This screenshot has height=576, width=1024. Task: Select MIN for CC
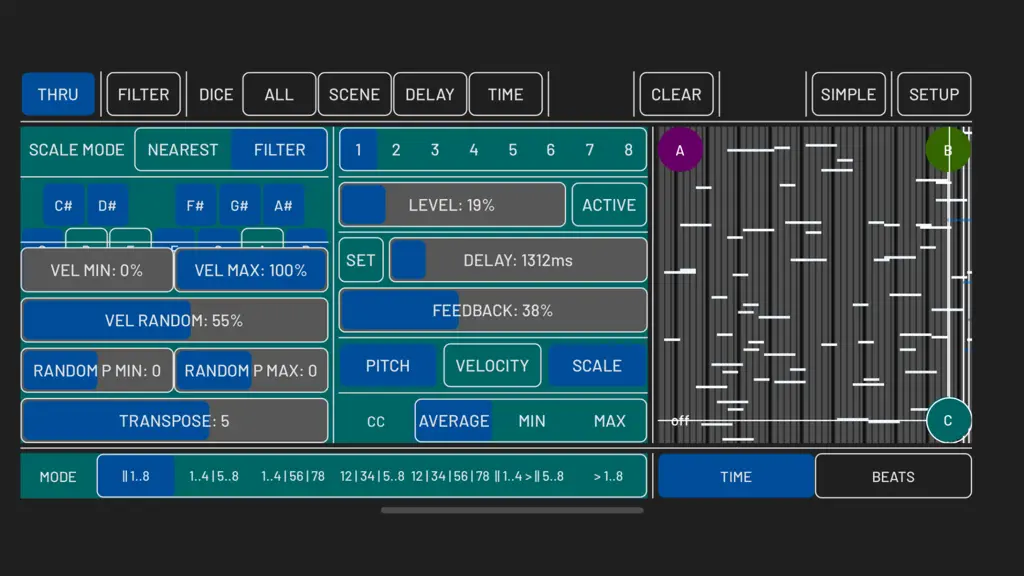532,421
